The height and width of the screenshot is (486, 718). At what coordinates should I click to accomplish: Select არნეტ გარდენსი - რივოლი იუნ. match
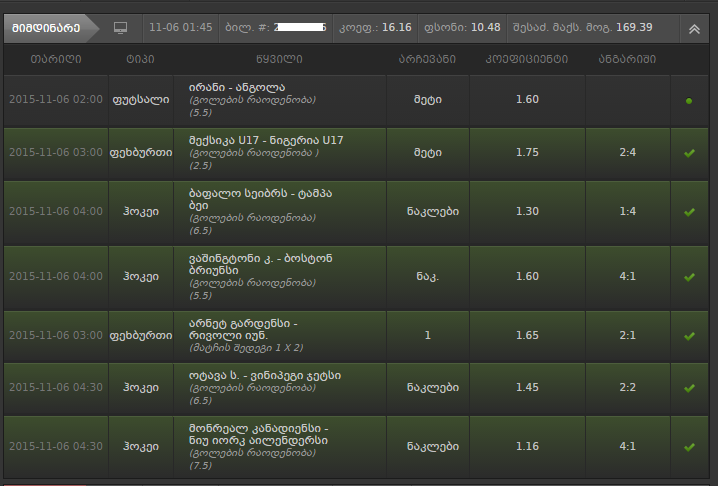point(243,329)
